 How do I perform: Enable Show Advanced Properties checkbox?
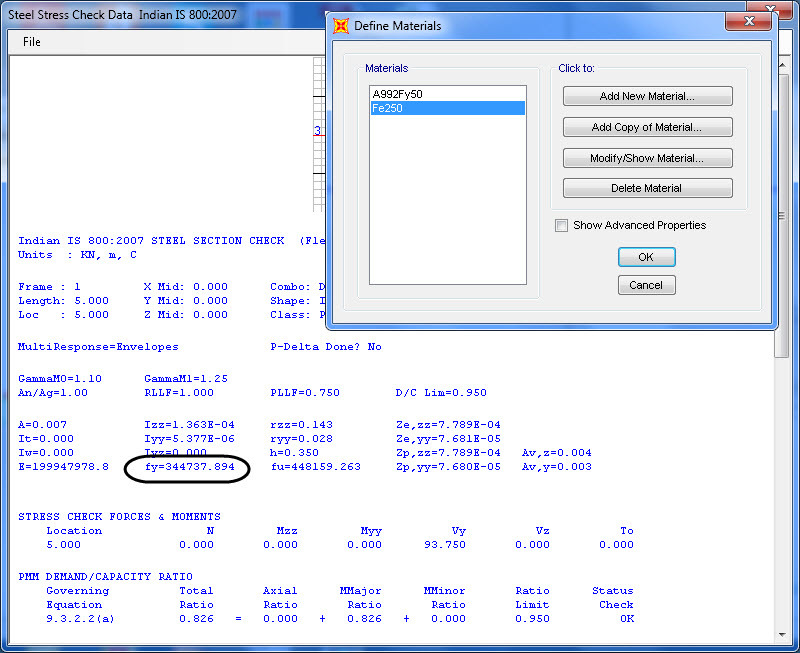click(561, 225)
